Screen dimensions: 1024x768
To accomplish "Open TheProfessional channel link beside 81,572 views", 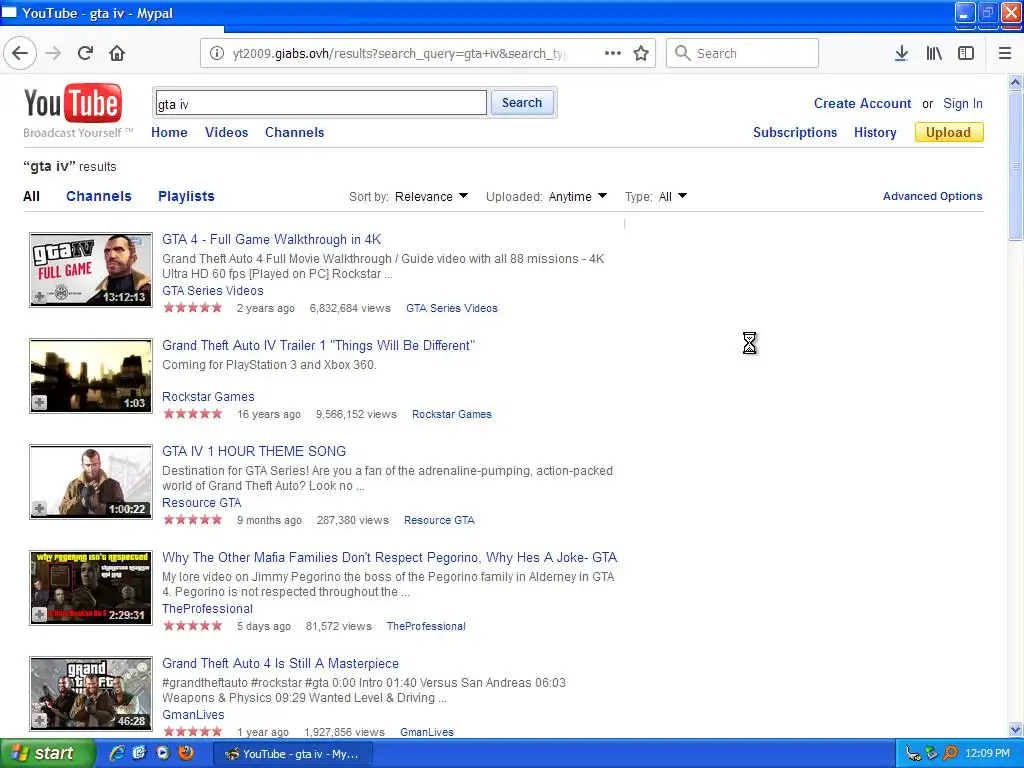I will pyautogui.click(x=426, y=626).
